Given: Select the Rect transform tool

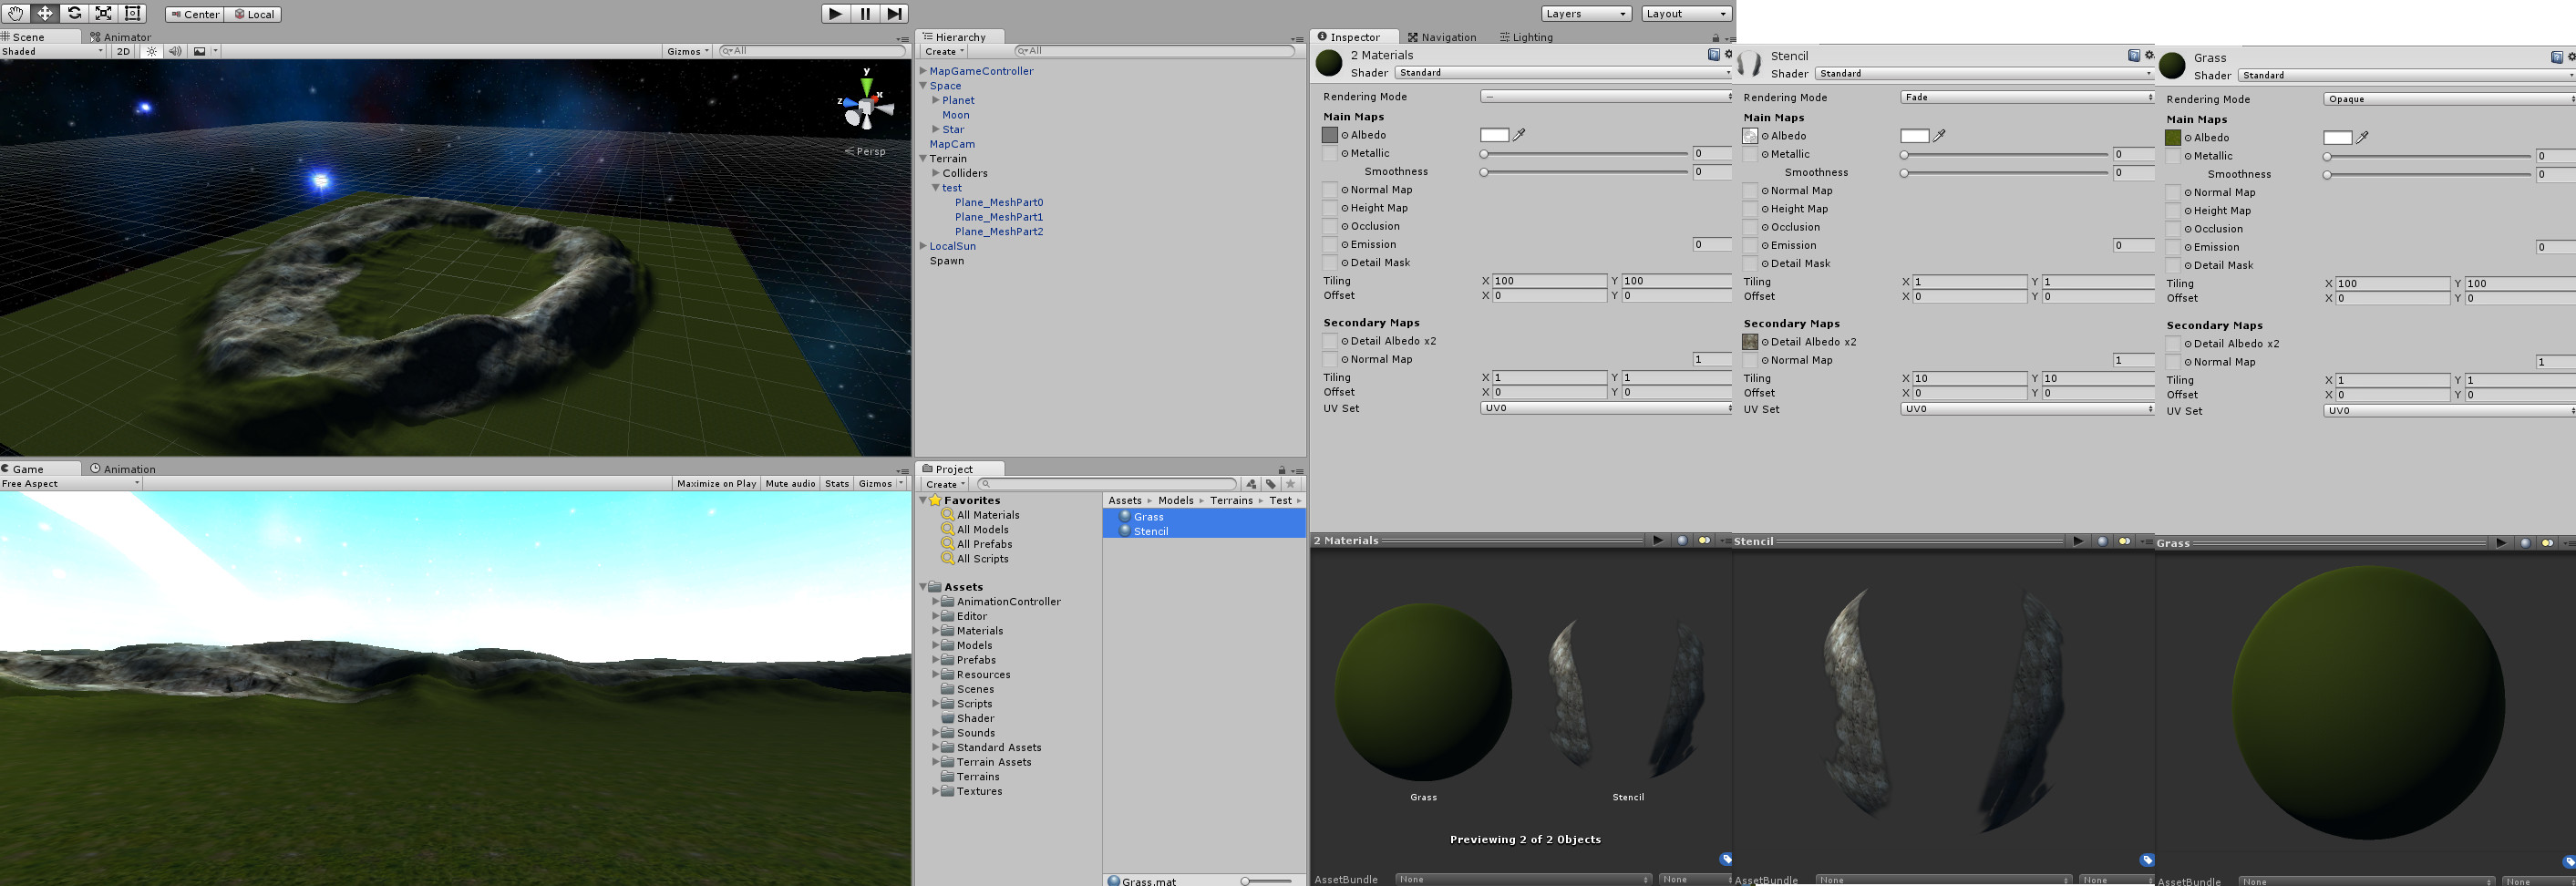Looking at the screenshot, I should pos(132,13).
